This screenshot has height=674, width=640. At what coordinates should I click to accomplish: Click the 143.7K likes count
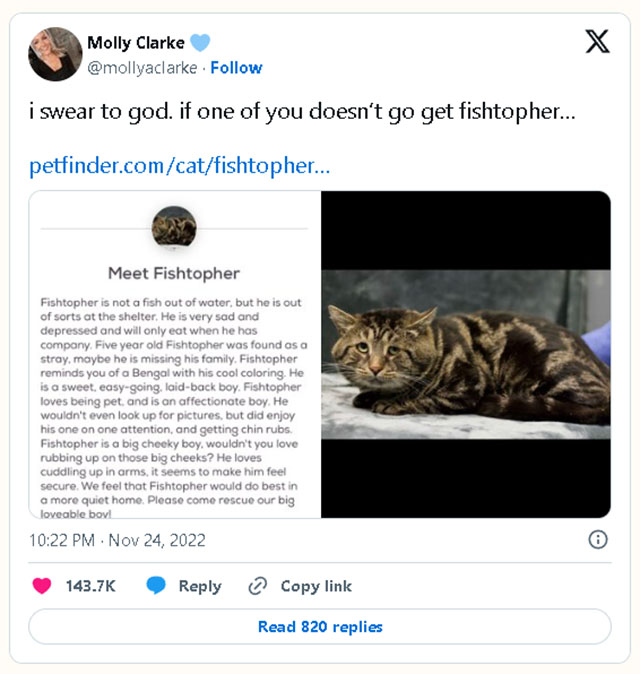coord(90,586)
